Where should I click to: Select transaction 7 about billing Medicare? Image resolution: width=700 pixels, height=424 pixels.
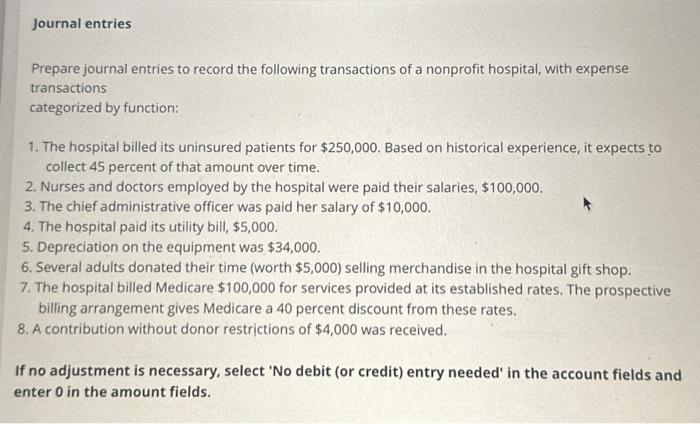[345, 299]
